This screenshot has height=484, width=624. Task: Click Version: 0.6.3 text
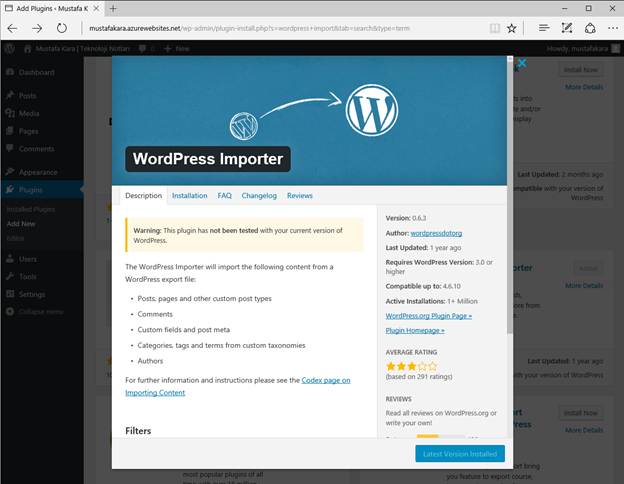(x=406, y=218)
